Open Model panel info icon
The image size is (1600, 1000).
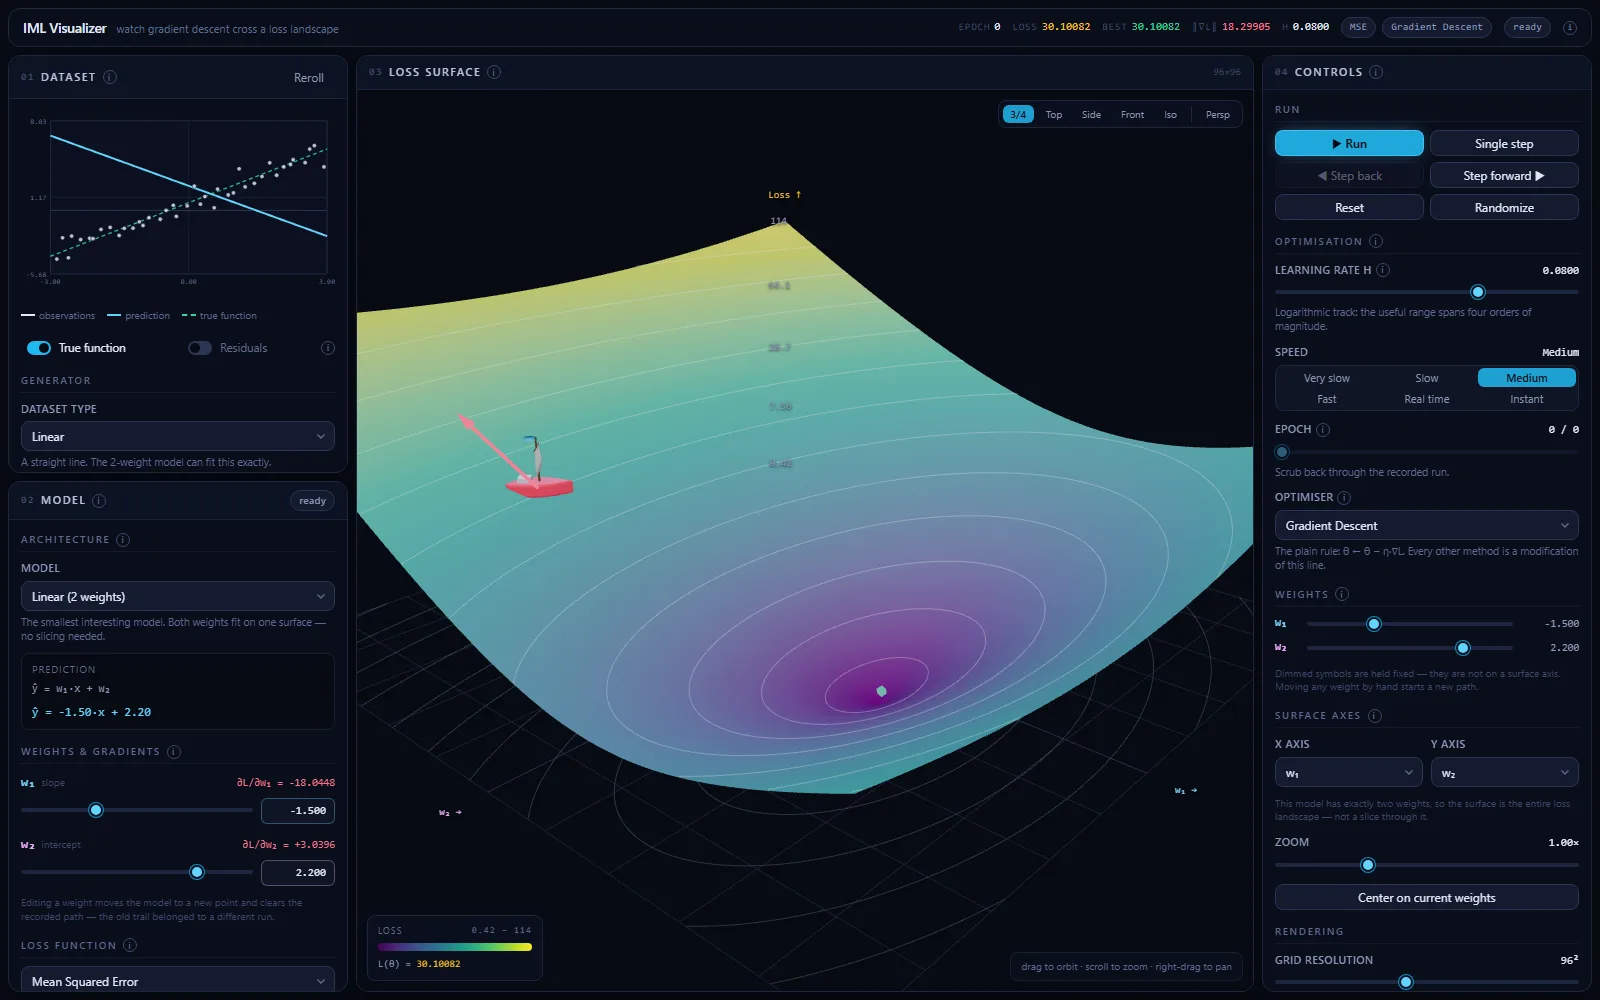(x=99, y=500)
